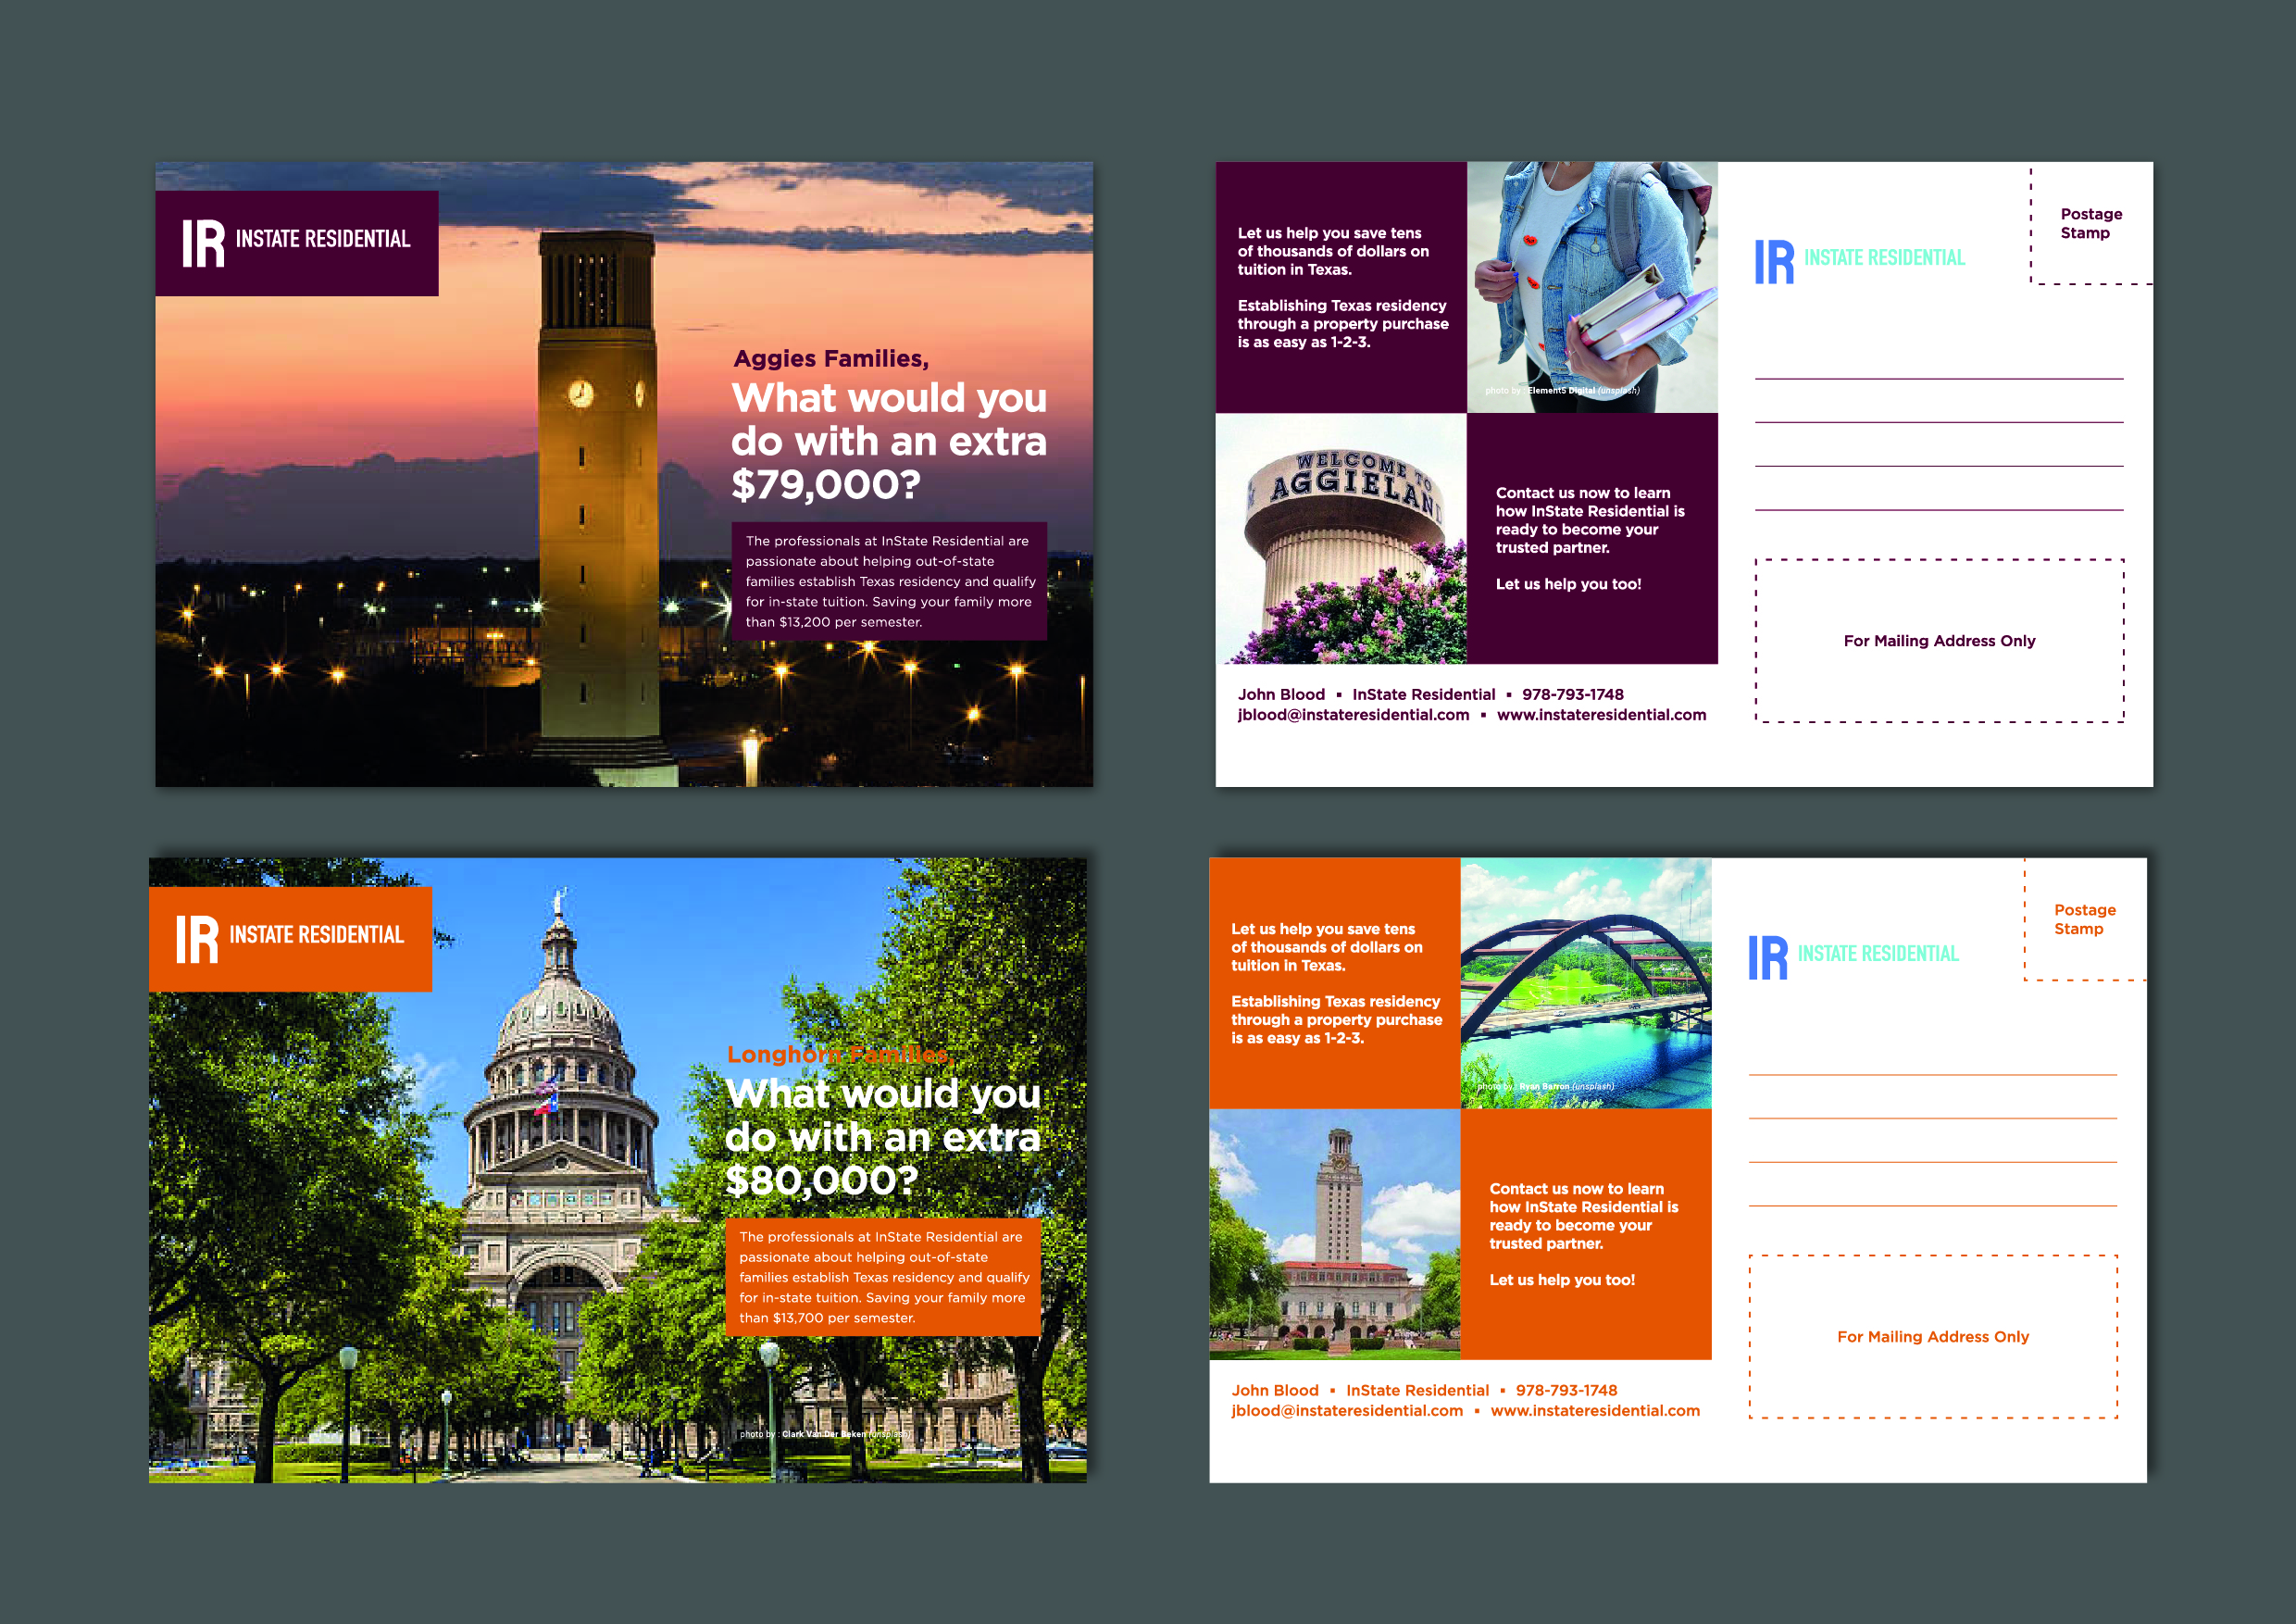Click the orange jblood@instateresidential.com email
The image size is (2296, 1624).
(1347, 1411)
